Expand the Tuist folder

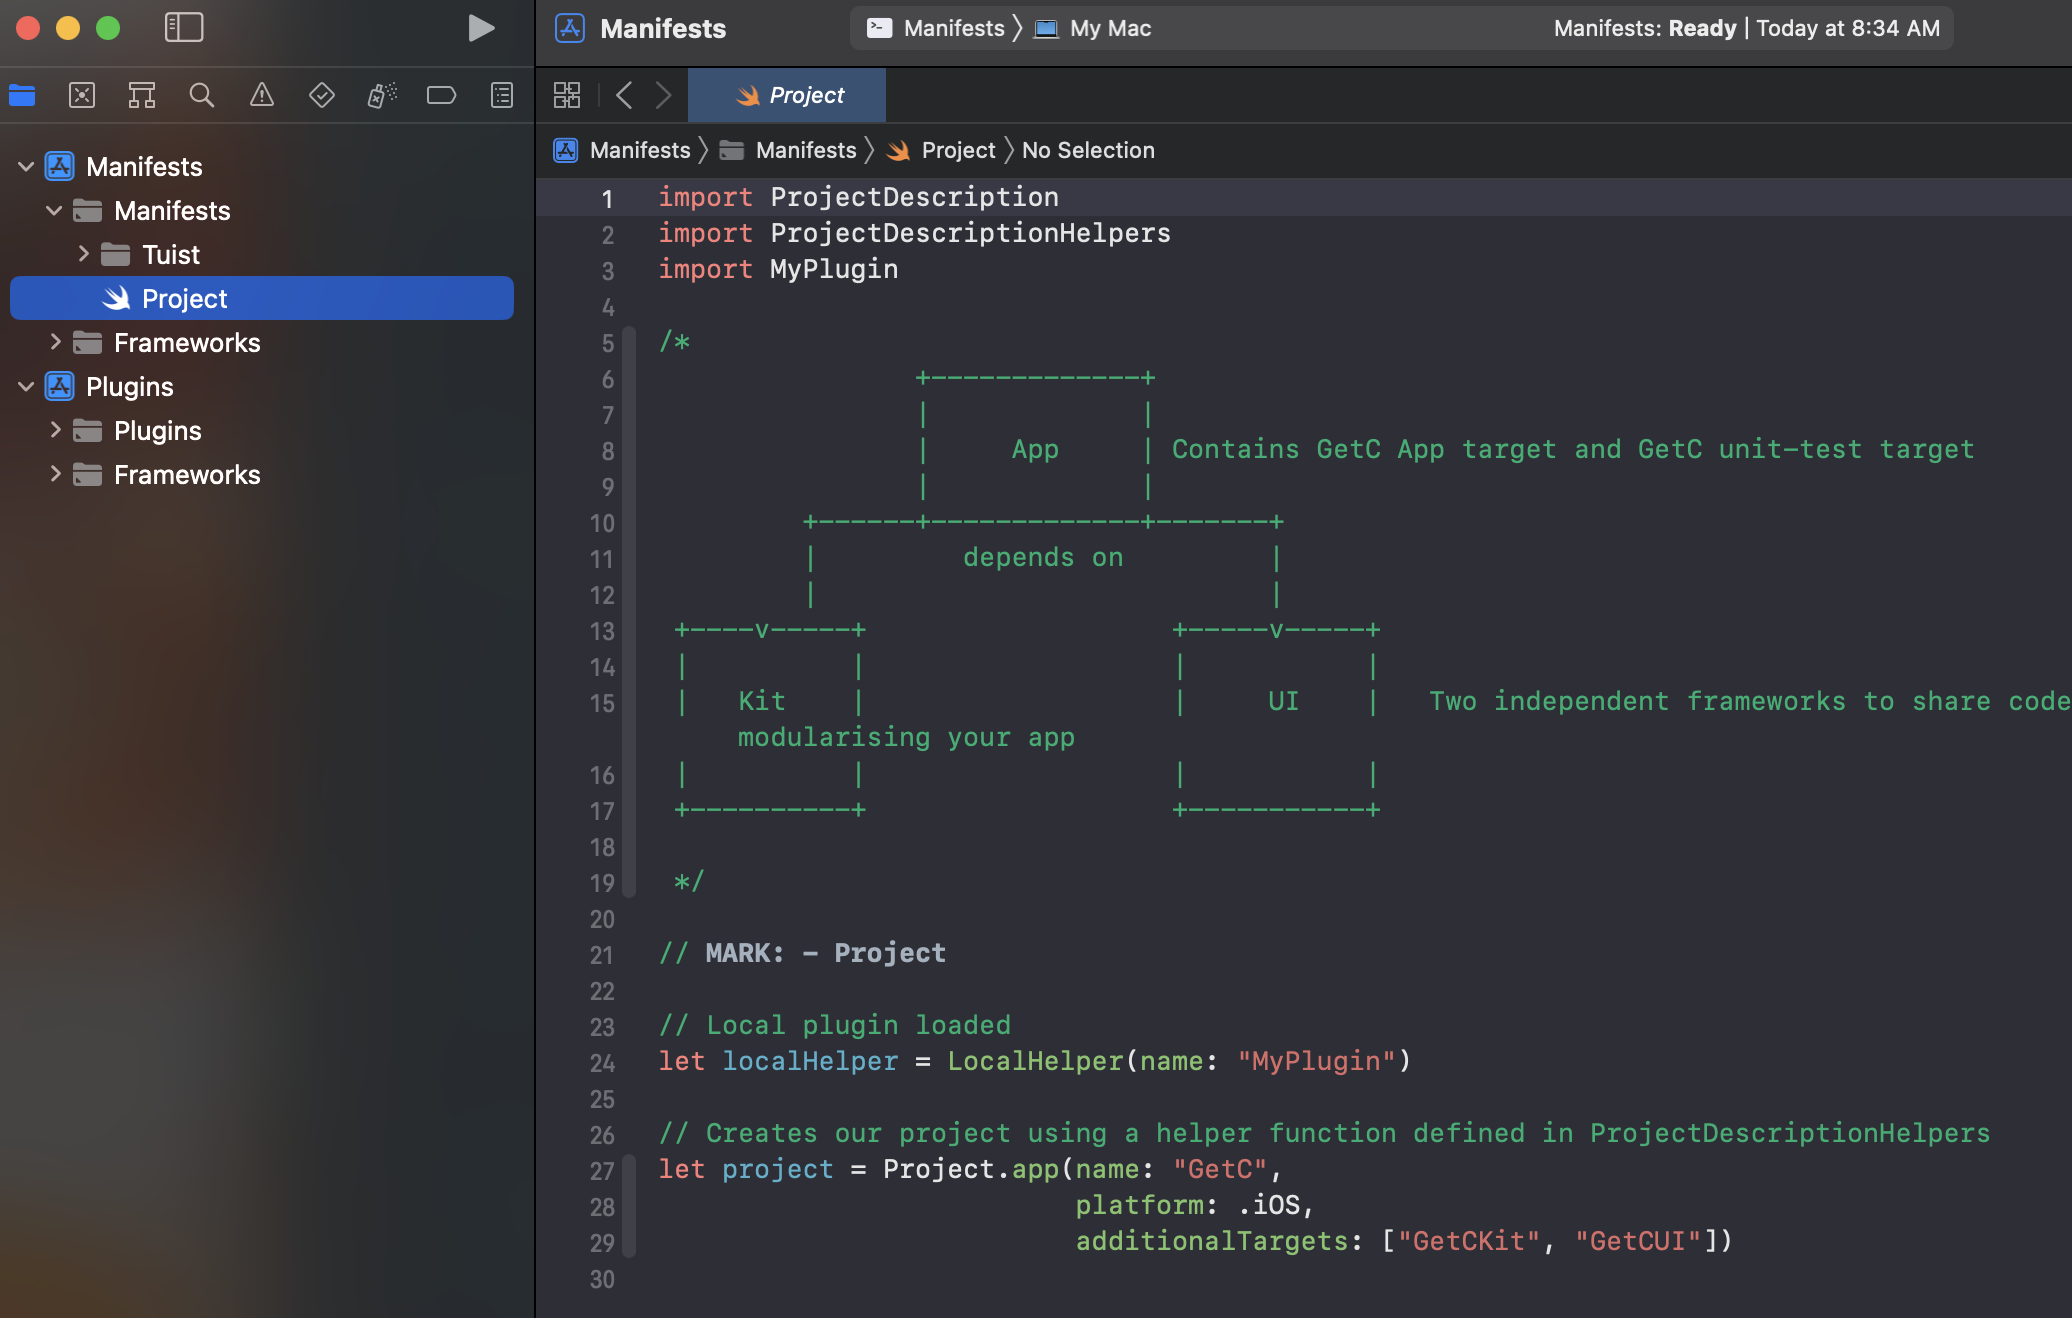pyautogui.click(x=84, y=254)
